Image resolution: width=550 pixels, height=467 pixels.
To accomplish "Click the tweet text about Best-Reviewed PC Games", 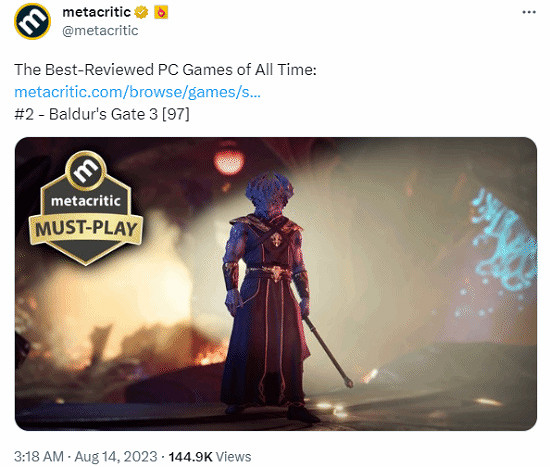I will click(x=165, y=70).
